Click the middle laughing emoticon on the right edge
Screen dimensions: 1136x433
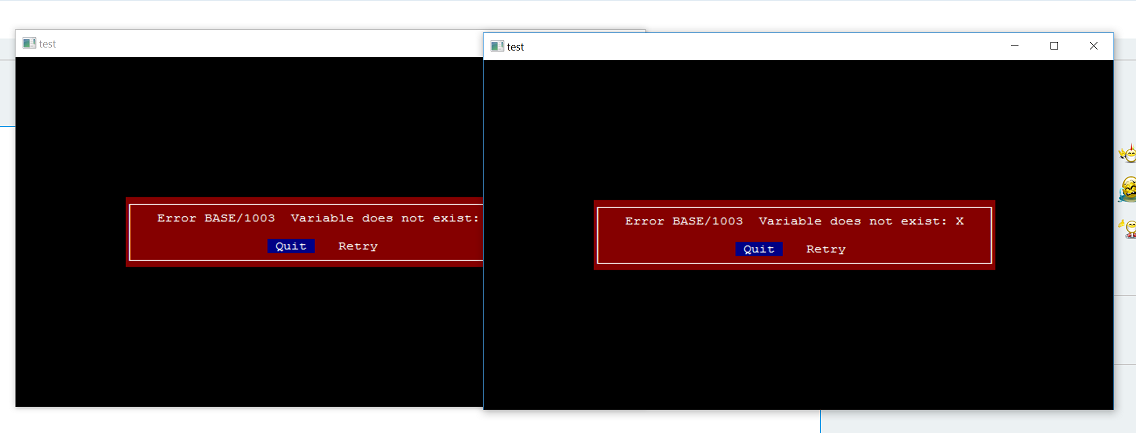1127,190
